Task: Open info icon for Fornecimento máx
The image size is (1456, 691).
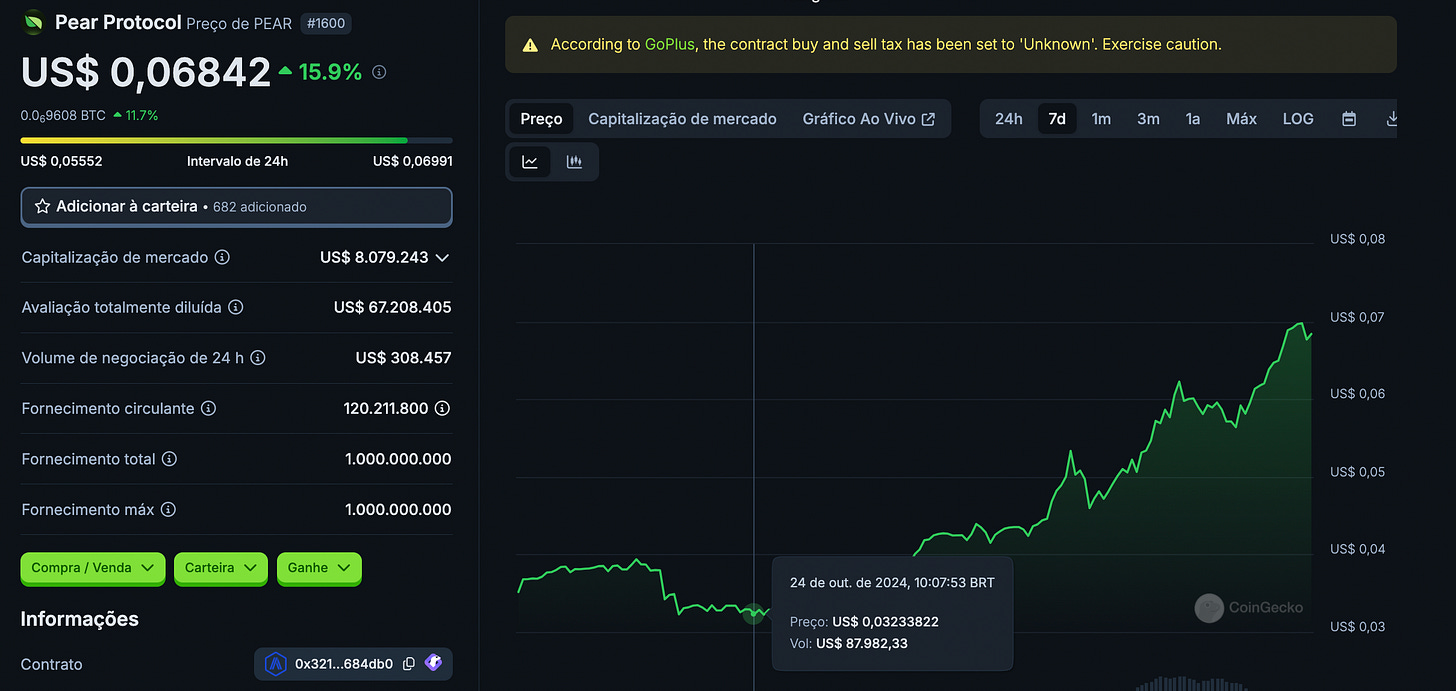Action: pyautogui.click(x=168, y=510)
